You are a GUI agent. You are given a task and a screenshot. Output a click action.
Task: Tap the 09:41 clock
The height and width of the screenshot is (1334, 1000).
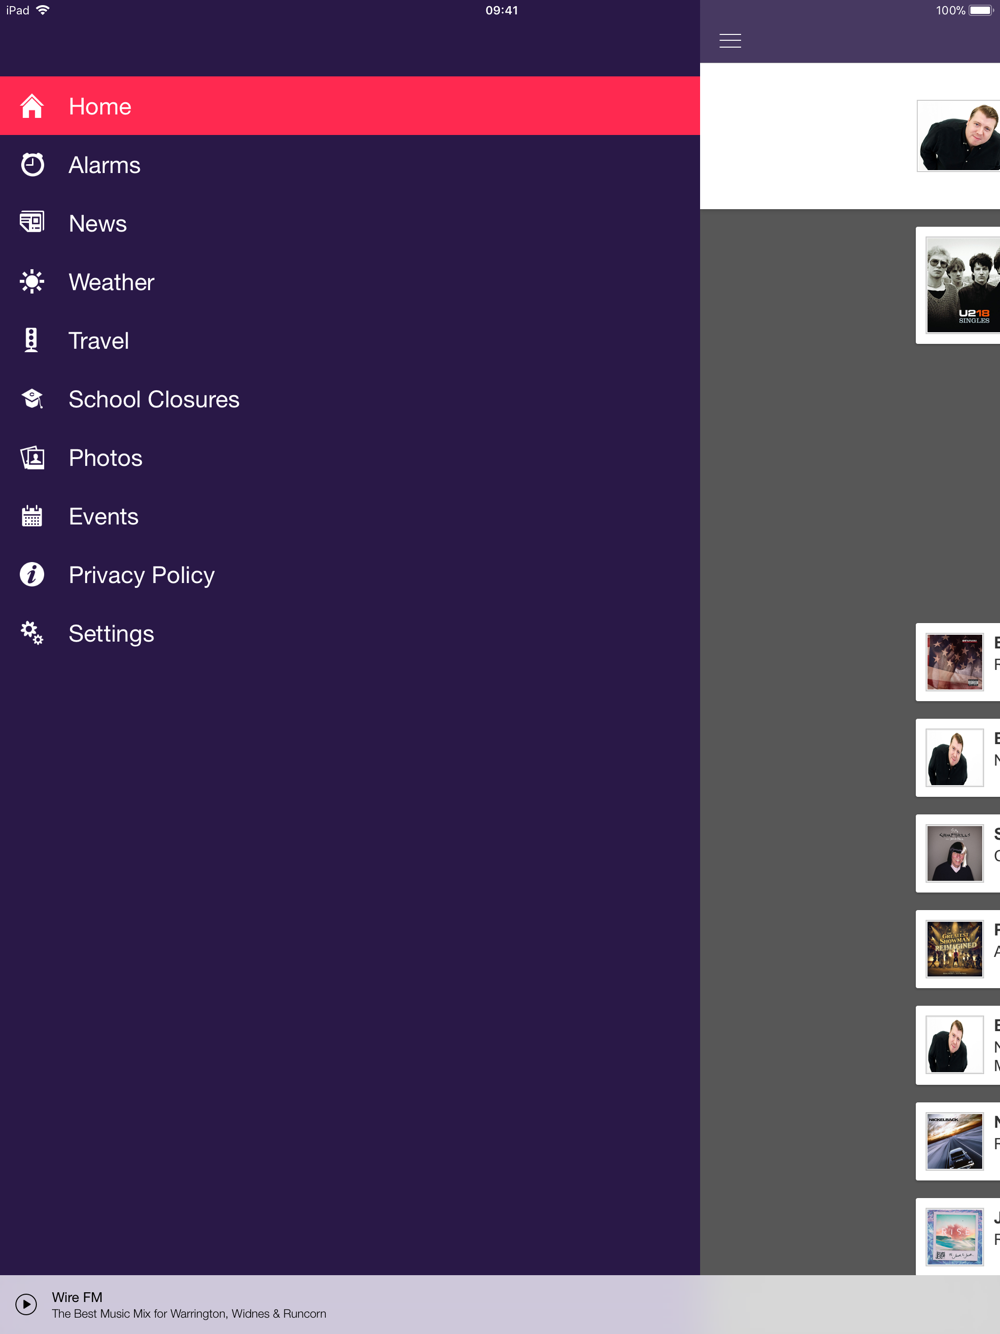click(x=502, y=10)
